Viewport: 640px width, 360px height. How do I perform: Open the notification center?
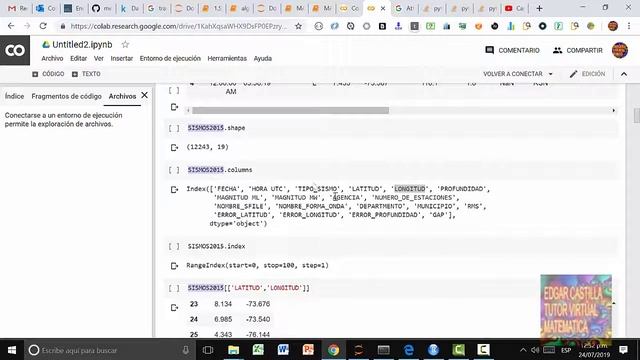point(623,350)
